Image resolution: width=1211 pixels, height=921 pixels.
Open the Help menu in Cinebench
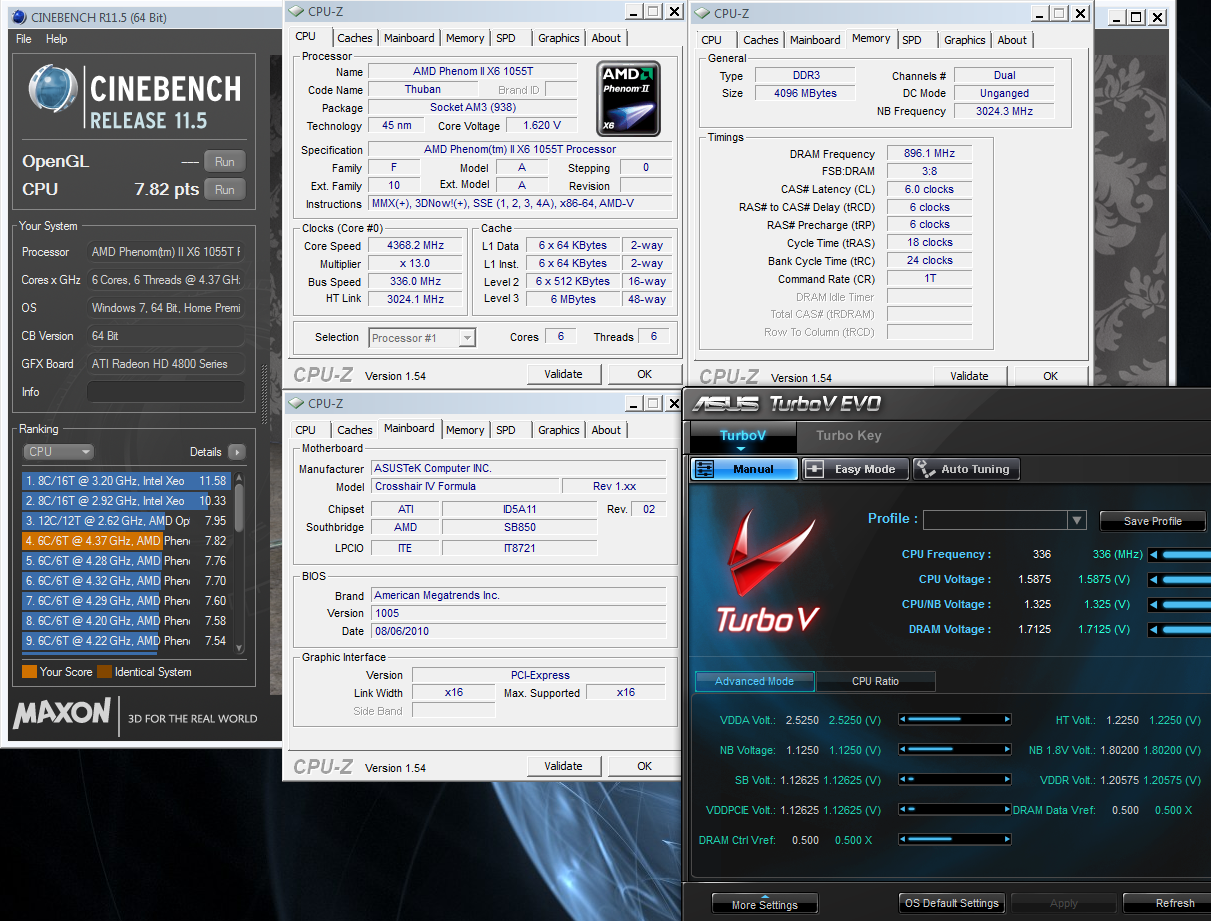tap(57, 39)
